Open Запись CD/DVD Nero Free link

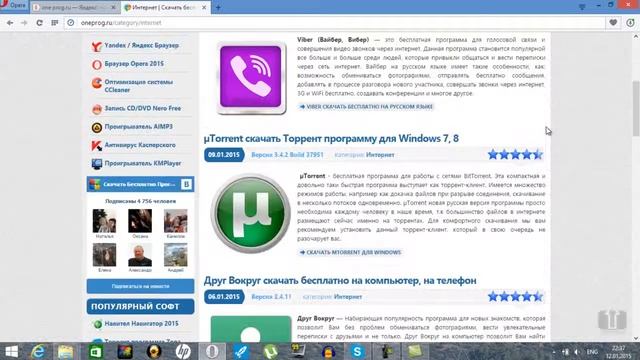(x=142, y=108)
